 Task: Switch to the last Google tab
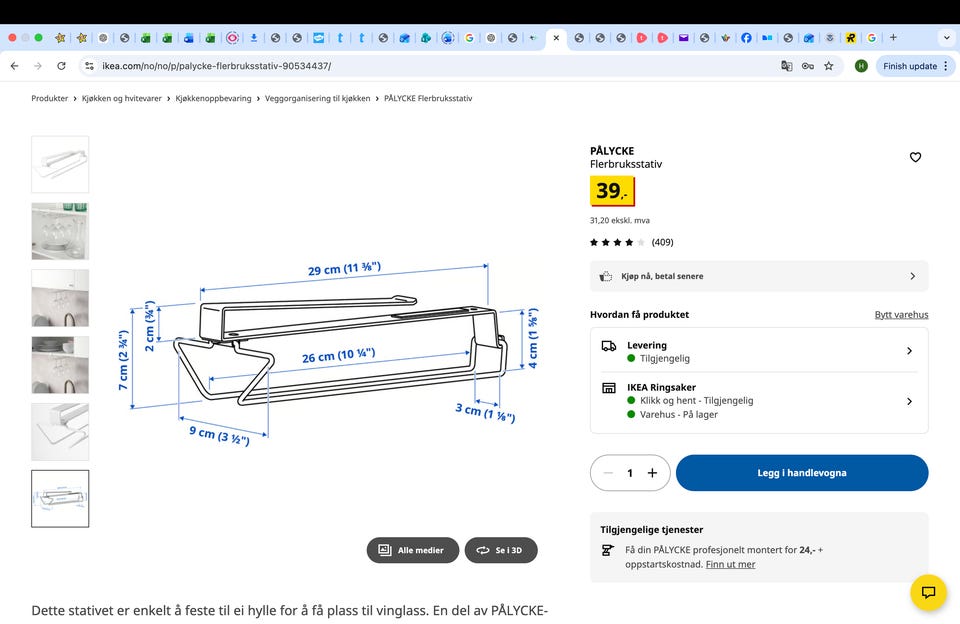point(871,37)
